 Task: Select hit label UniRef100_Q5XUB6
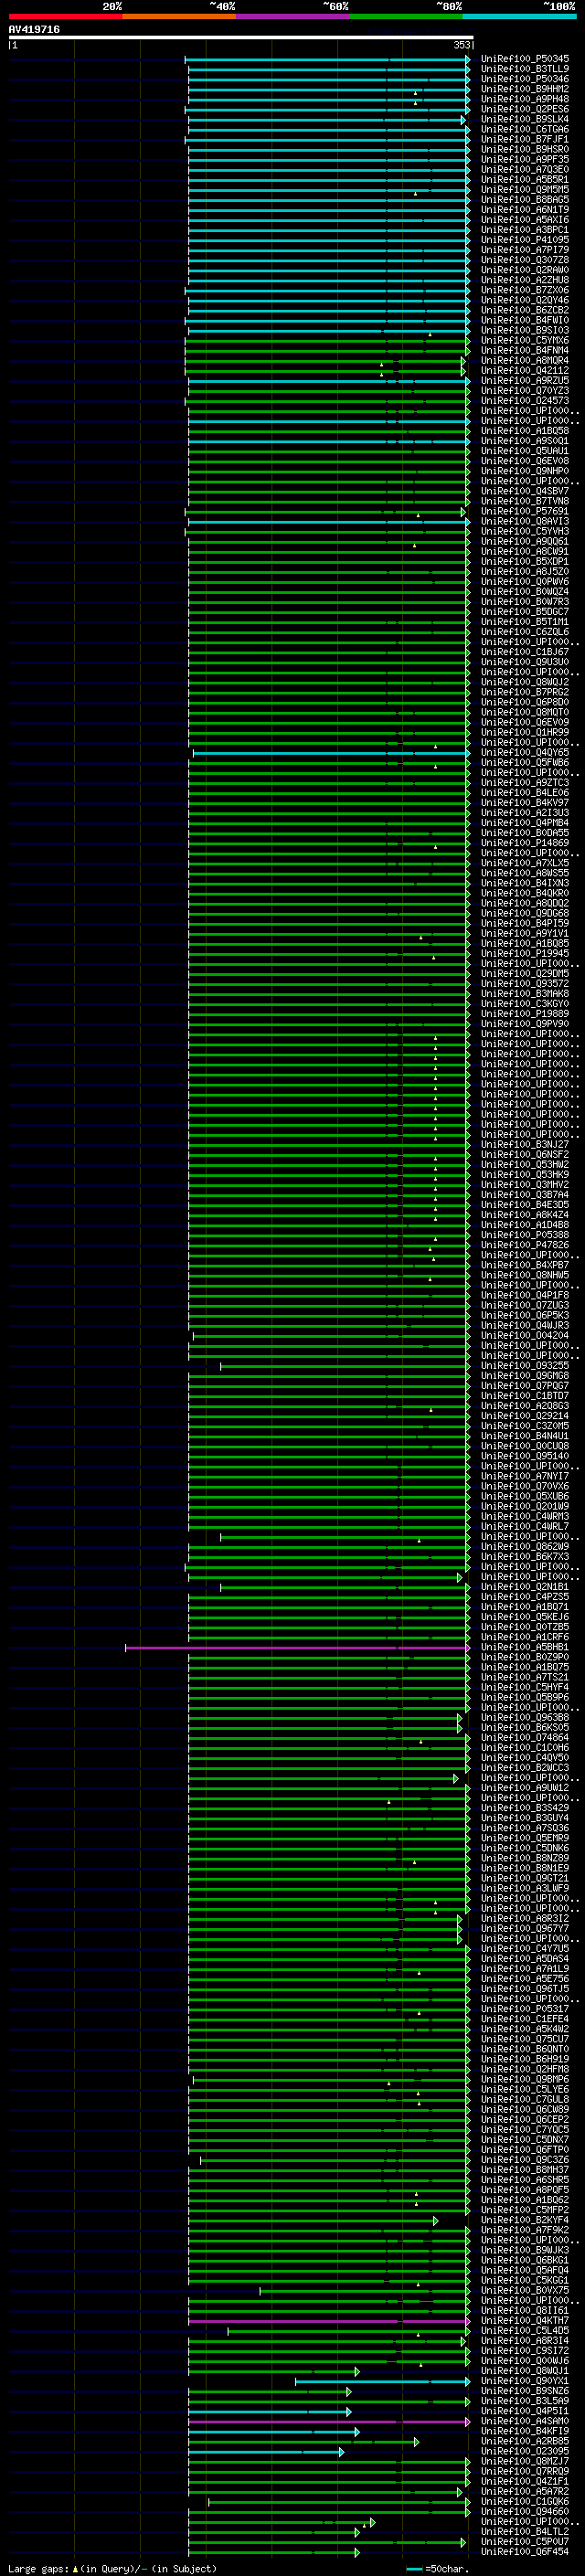(x=525, y=1497)
